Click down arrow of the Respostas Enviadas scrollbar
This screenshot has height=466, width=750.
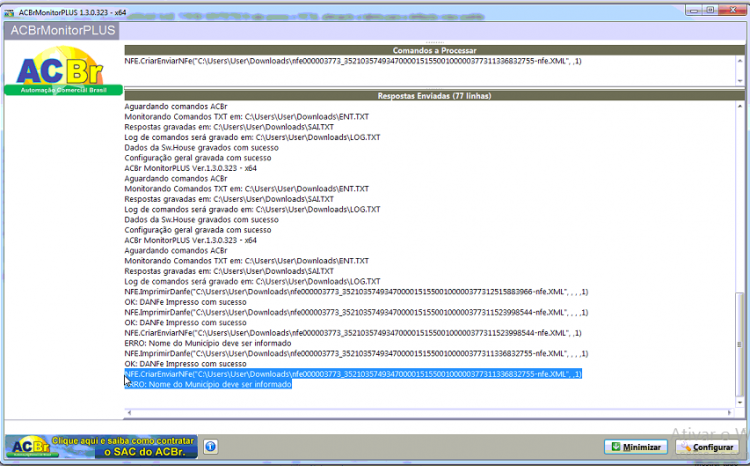tap(739, 402)
